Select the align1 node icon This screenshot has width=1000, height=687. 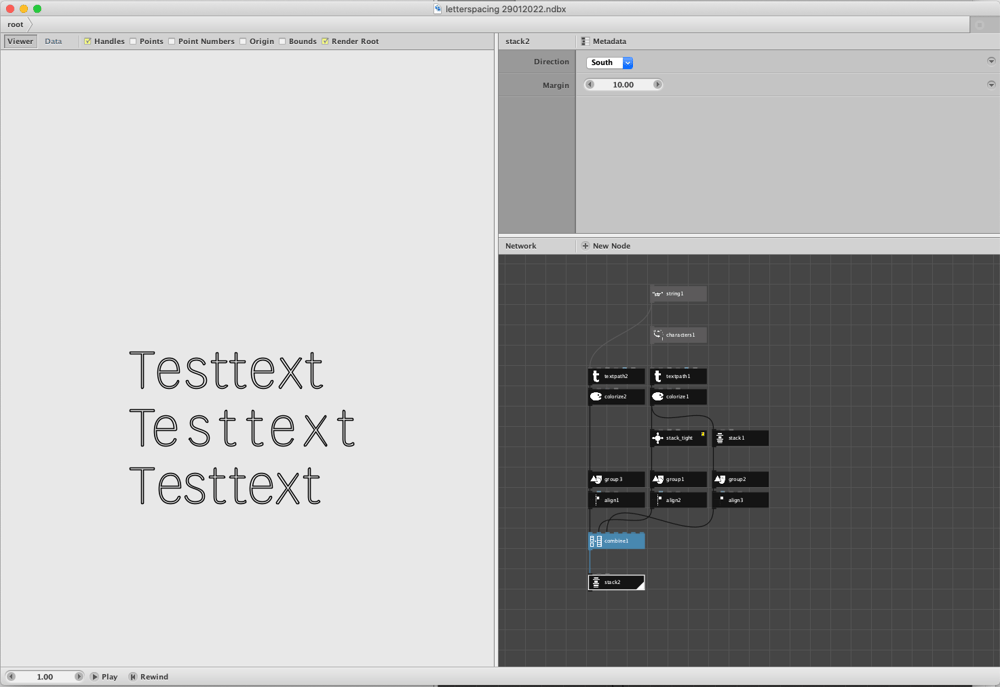596,500
